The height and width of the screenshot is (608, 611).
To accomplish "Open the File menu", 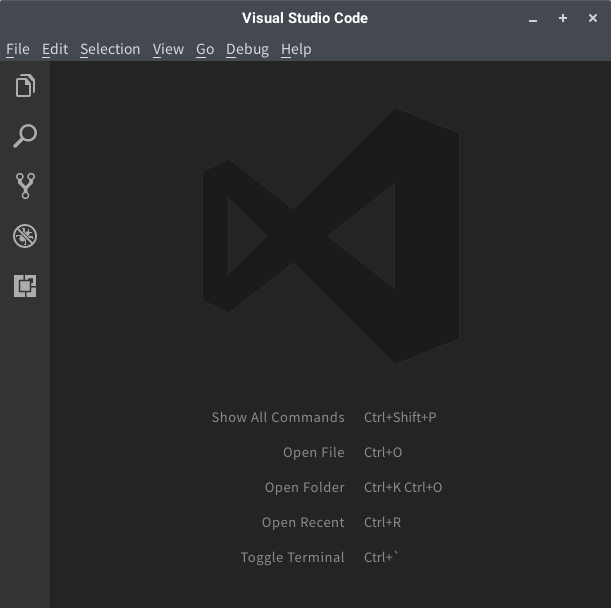I will tap(18, 49).
